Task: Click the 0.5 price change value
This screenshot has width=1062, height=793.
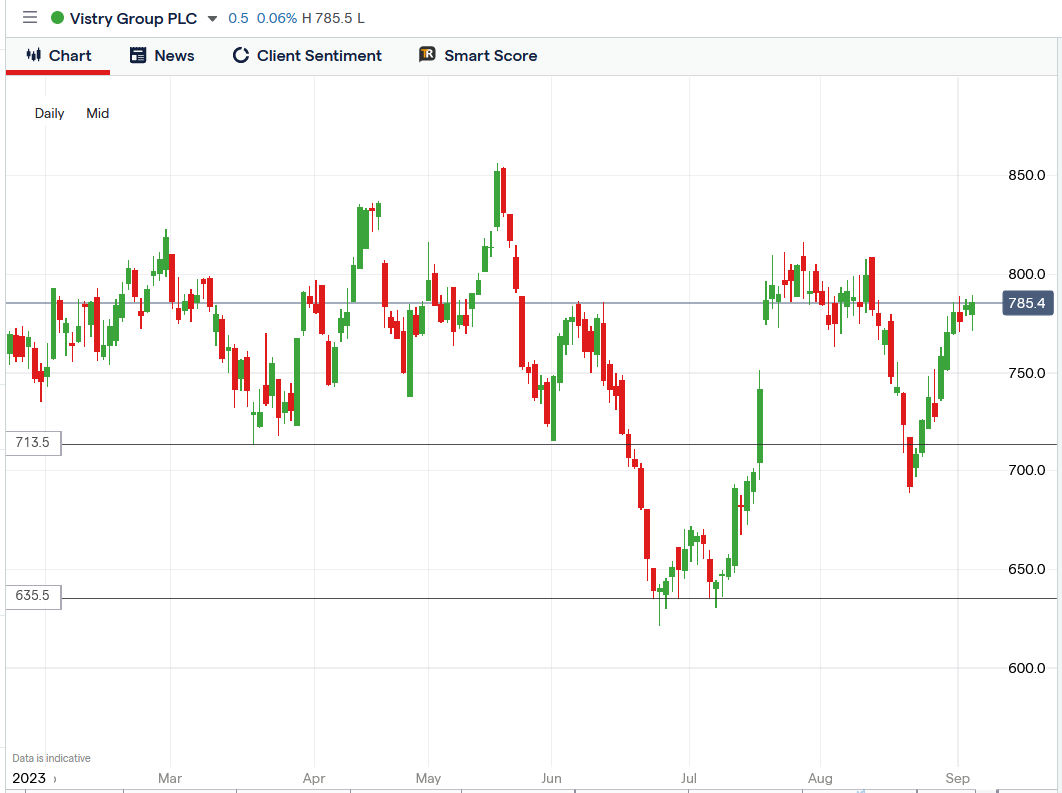Action: point(238,18)
